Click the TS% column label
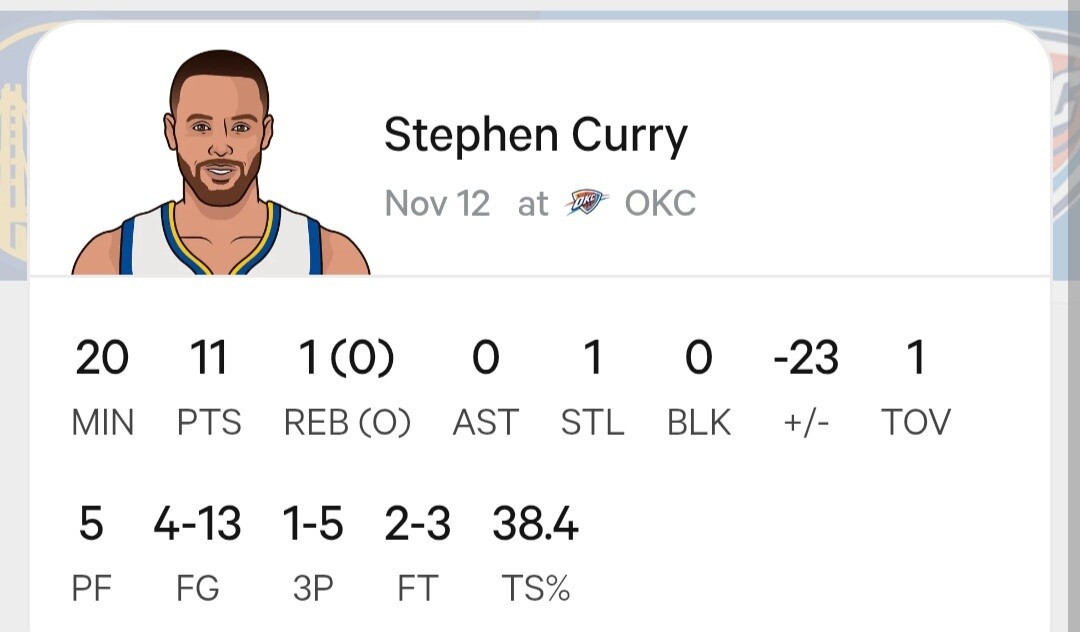The height and width of the screenshot is (632, 1080). (535, 589)
